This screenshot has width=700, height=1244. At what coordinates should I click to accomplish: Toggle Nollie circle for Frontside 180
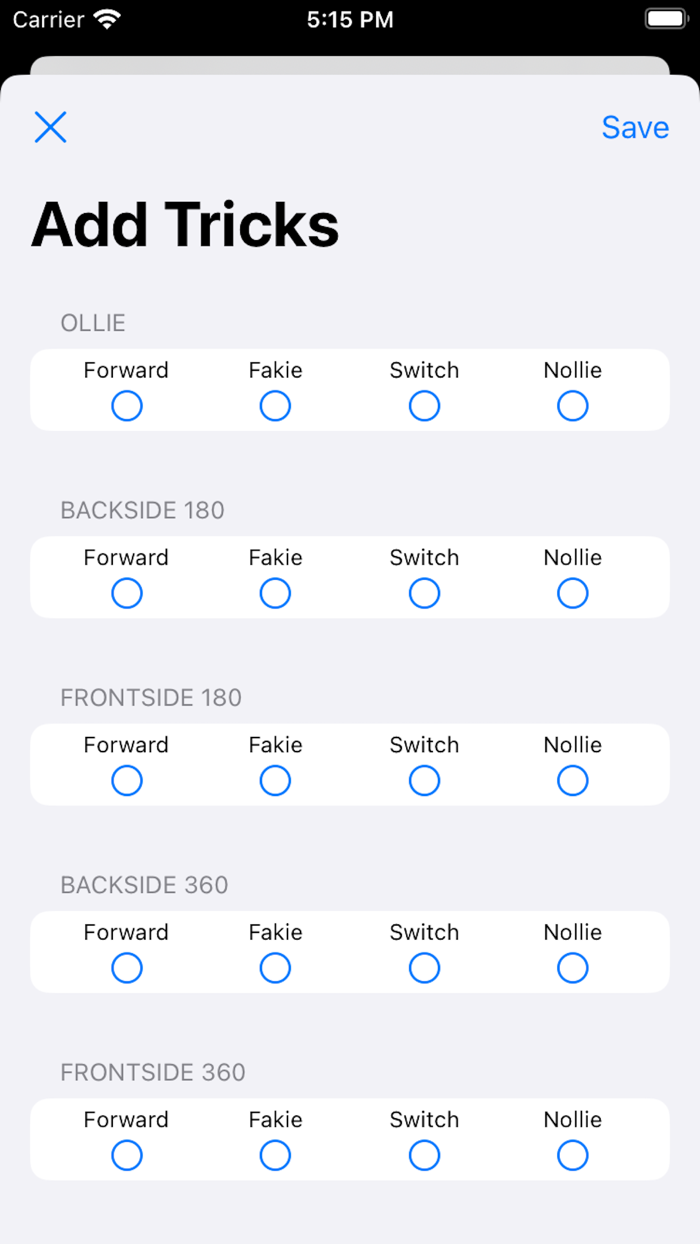click(573, 780)
